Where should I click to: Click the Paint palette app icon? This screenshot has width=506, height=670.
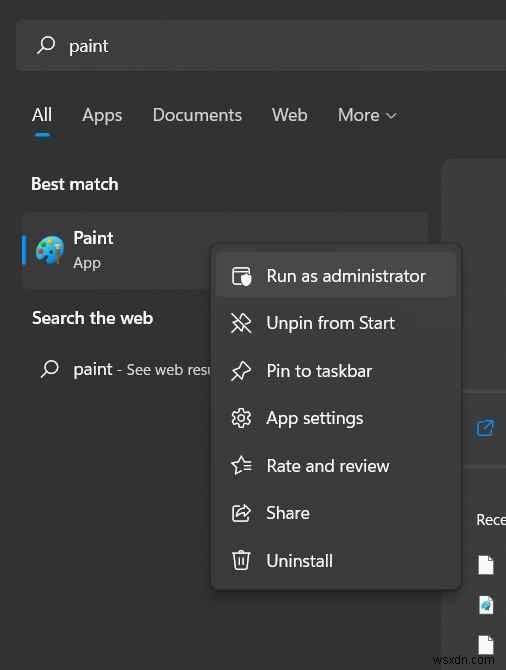[50, 250]
